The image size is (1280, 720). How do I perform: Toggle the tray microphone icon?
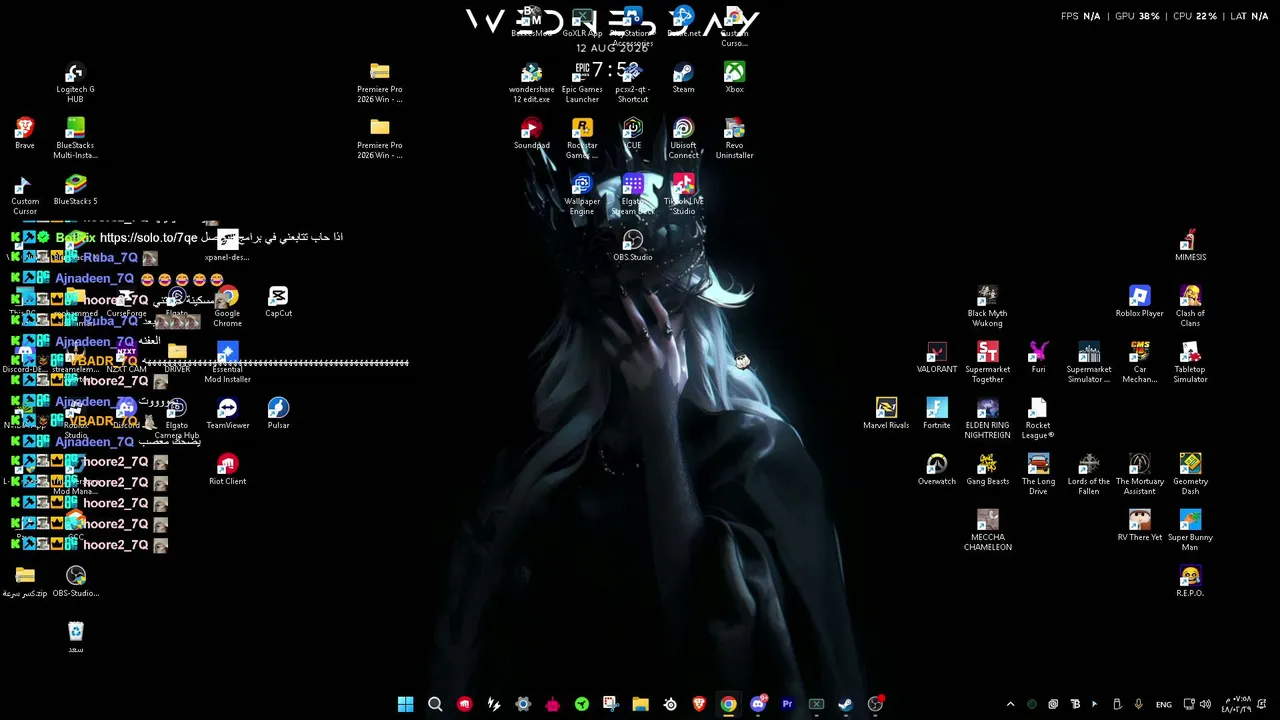[x=1138, y=704]
